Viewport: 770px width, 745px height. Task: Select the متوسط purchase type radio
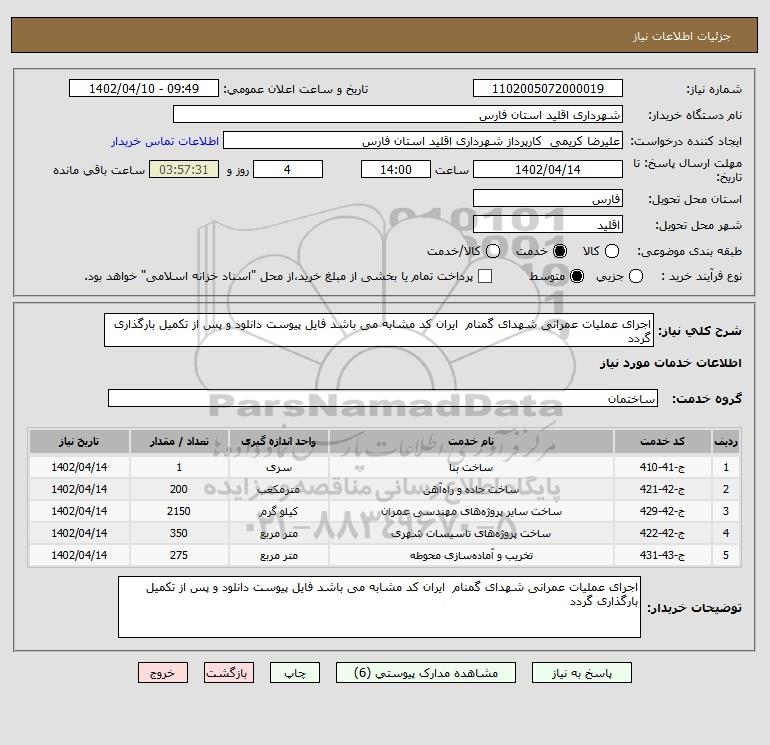(577, 276)
